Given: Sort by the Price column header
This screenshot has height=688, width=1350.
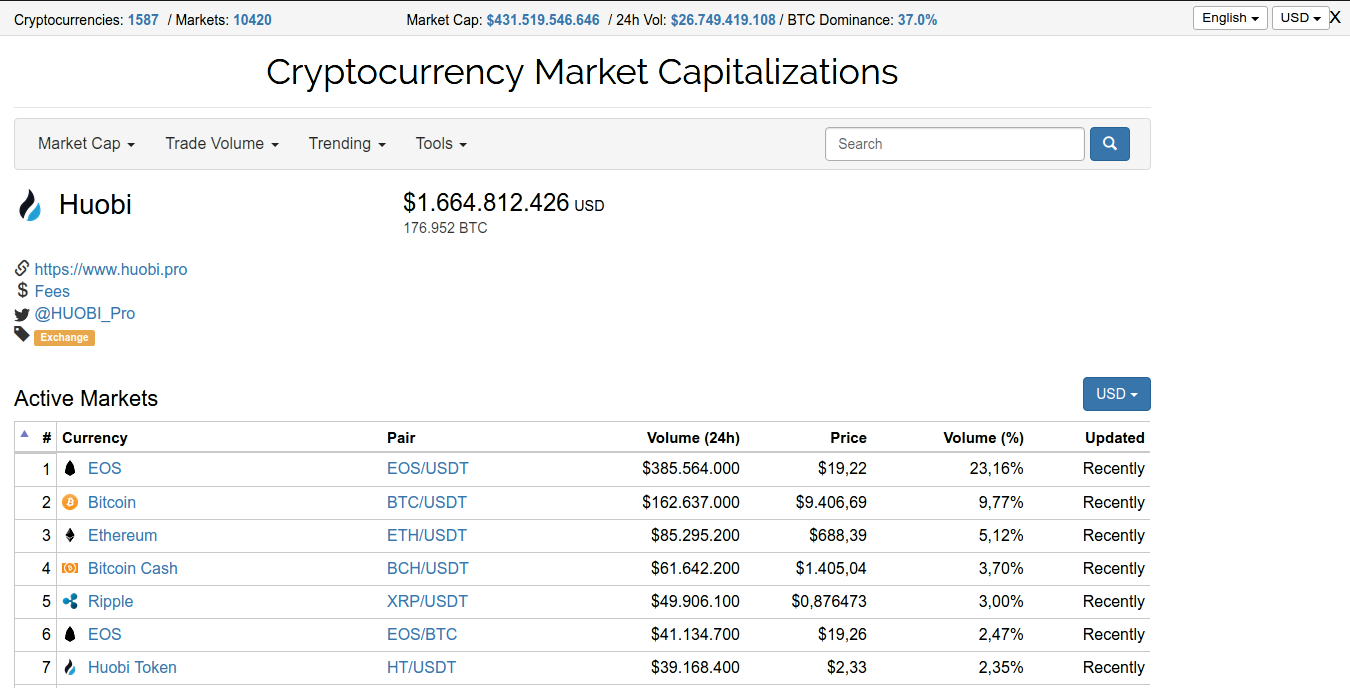Looking at the screenshot, I should (x=848, y=438).
